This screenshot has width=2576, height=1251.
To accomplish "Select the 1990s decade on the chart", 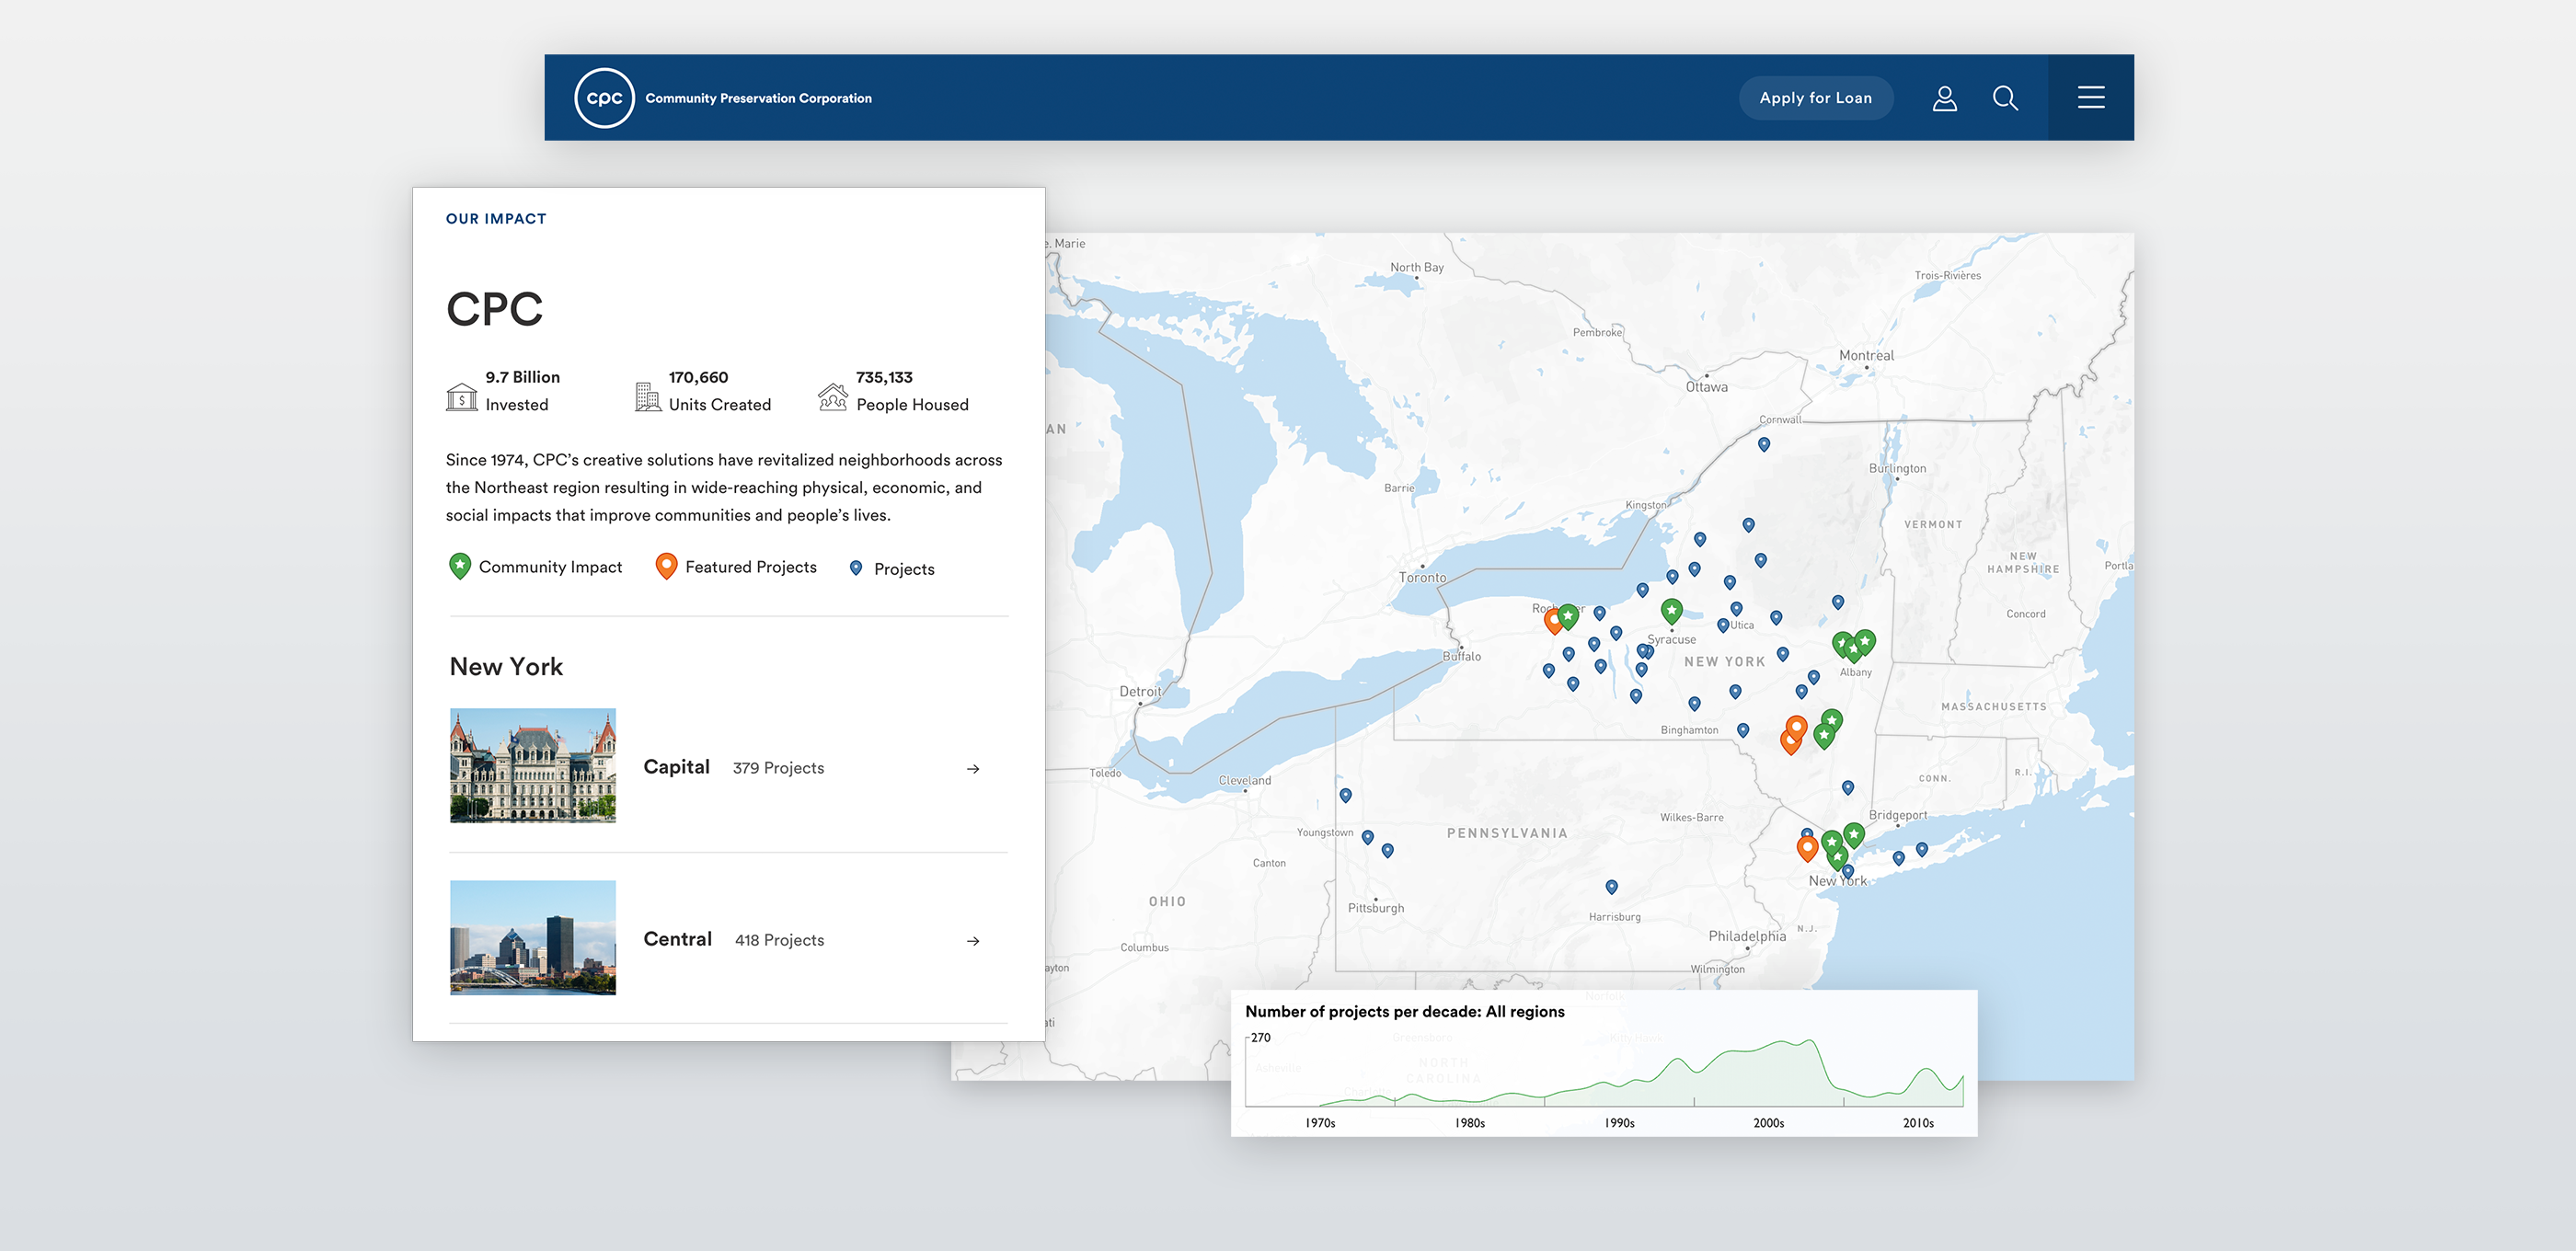I will 1620,1123.
